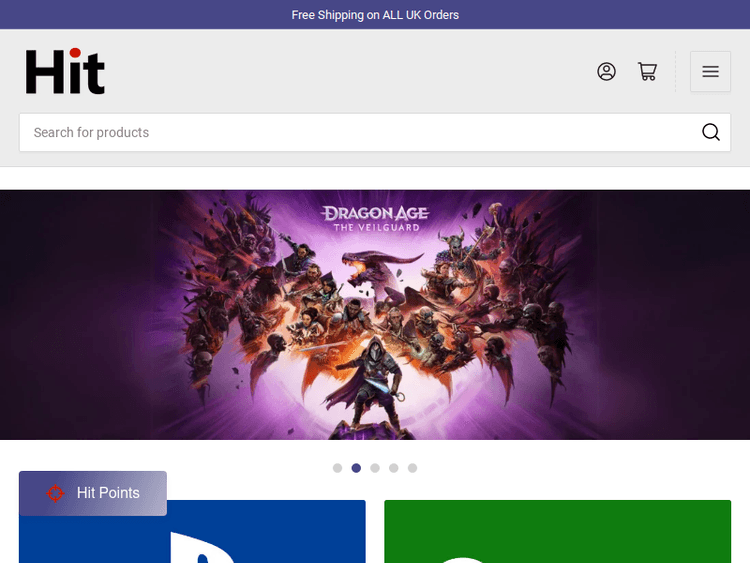Select the highlighted second carousel dot
This screenshot has width=750, height=563.
click(356, 468)
